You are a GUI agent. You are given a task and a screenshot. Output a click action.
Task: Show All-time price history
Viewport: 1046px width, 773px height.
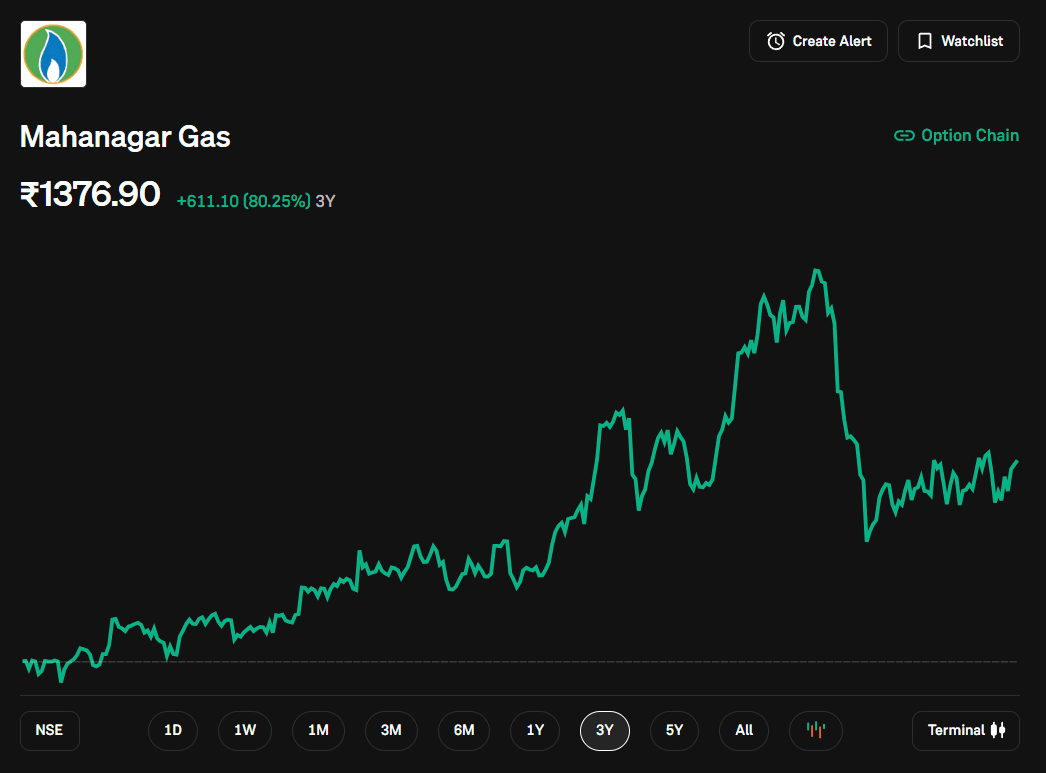(x=744, y=730)
